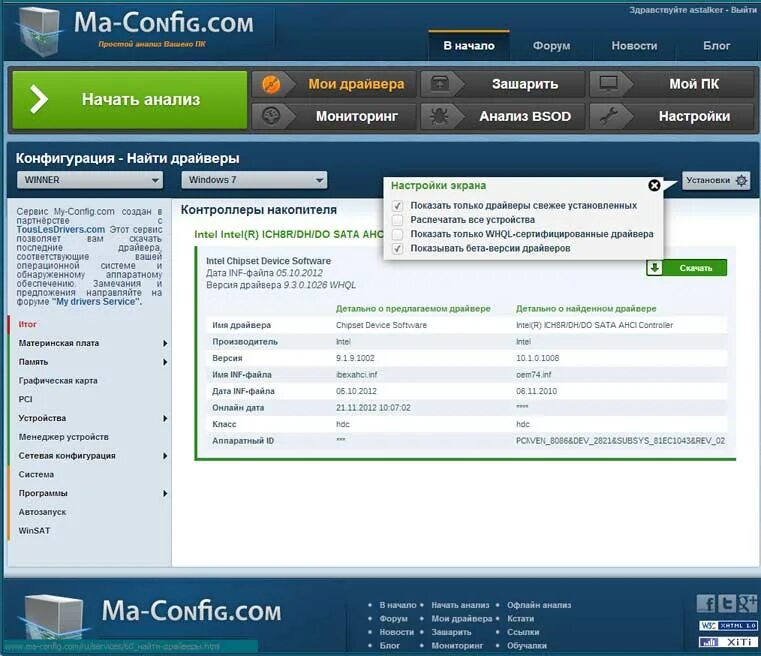
Task: Select PCI in the sidebar
Action: 25,399
